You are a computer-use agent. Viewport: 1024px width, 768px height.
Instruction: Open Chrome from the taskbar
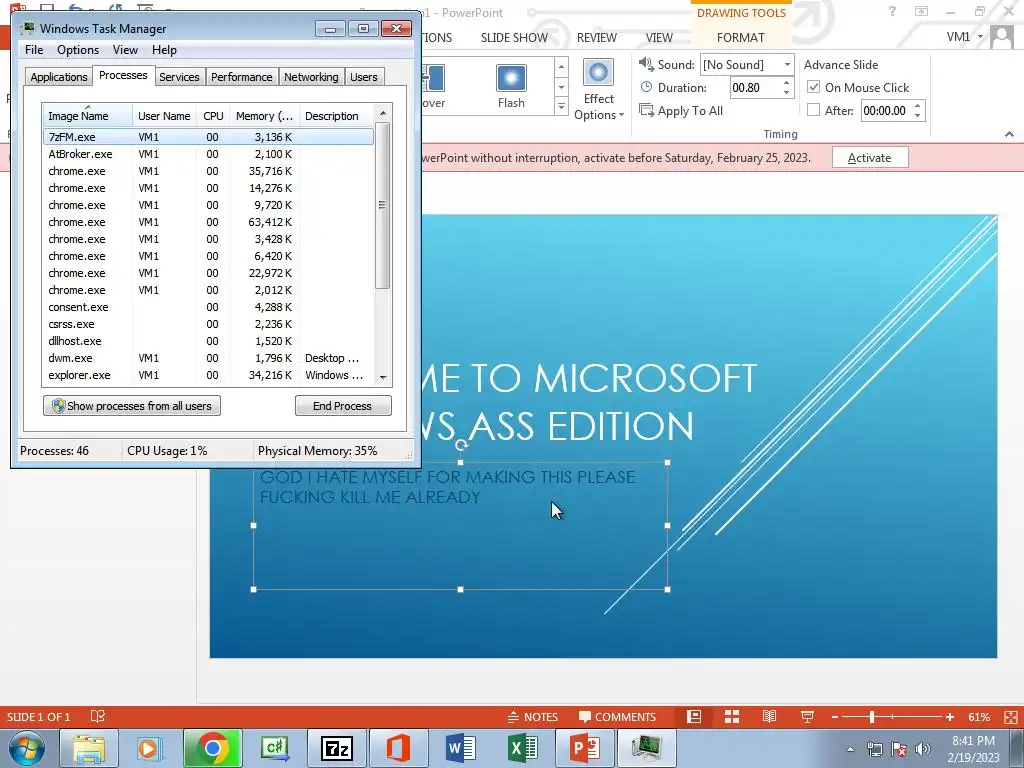pos(212,748)
